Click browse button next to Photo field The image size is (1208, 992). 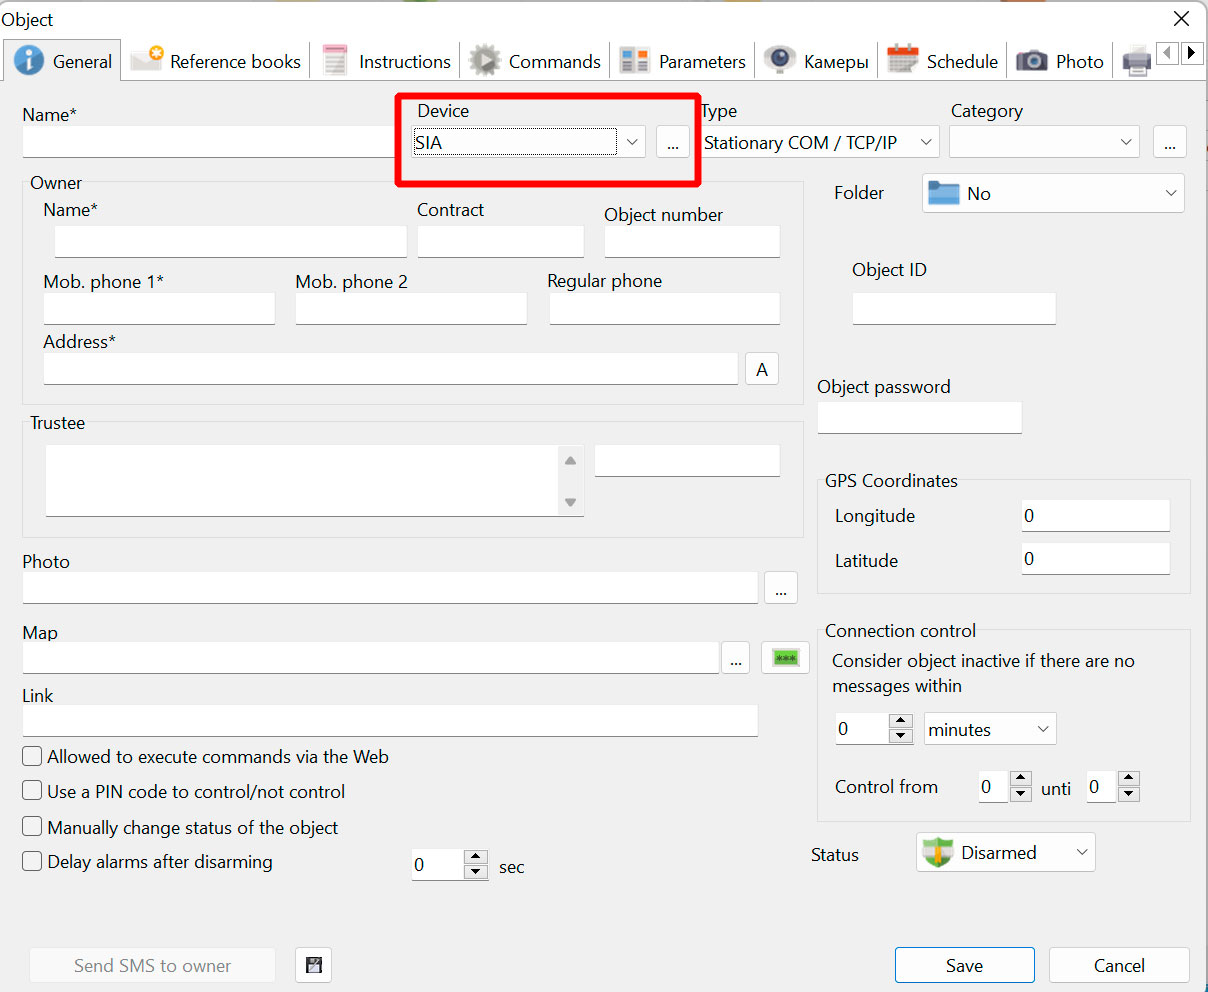click(780, 588)
